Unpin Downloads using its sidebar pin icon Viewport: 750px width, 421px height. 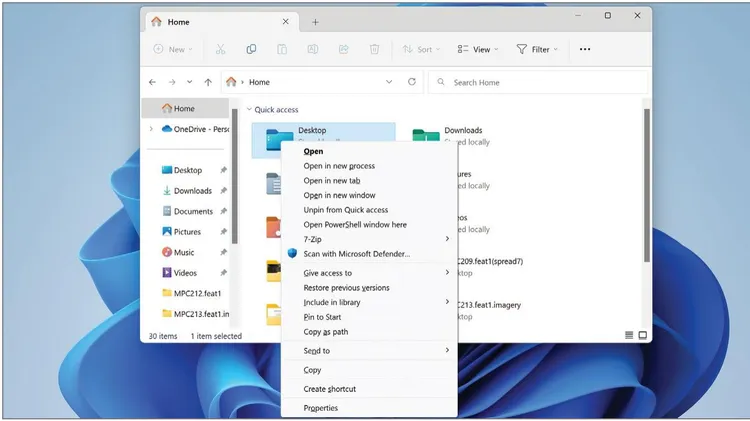[x=223, y=191]
